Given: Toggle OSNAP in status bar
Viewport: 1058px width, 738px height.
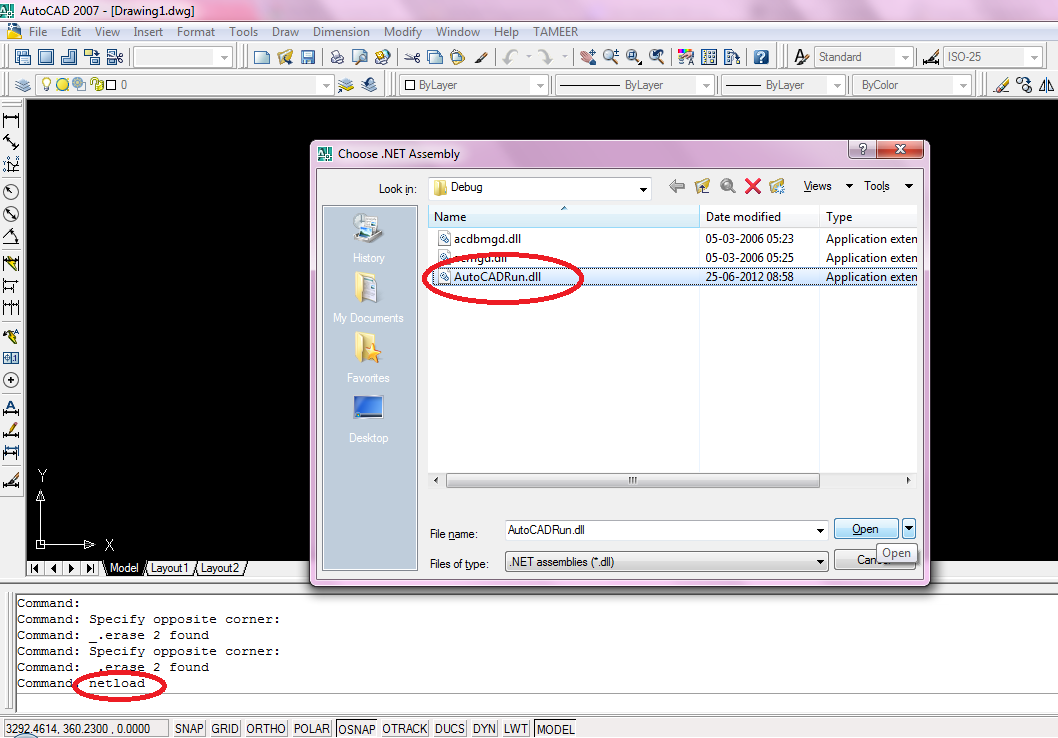Looking at the screenshot, I should pyautogui.click(x=356, y=729).
